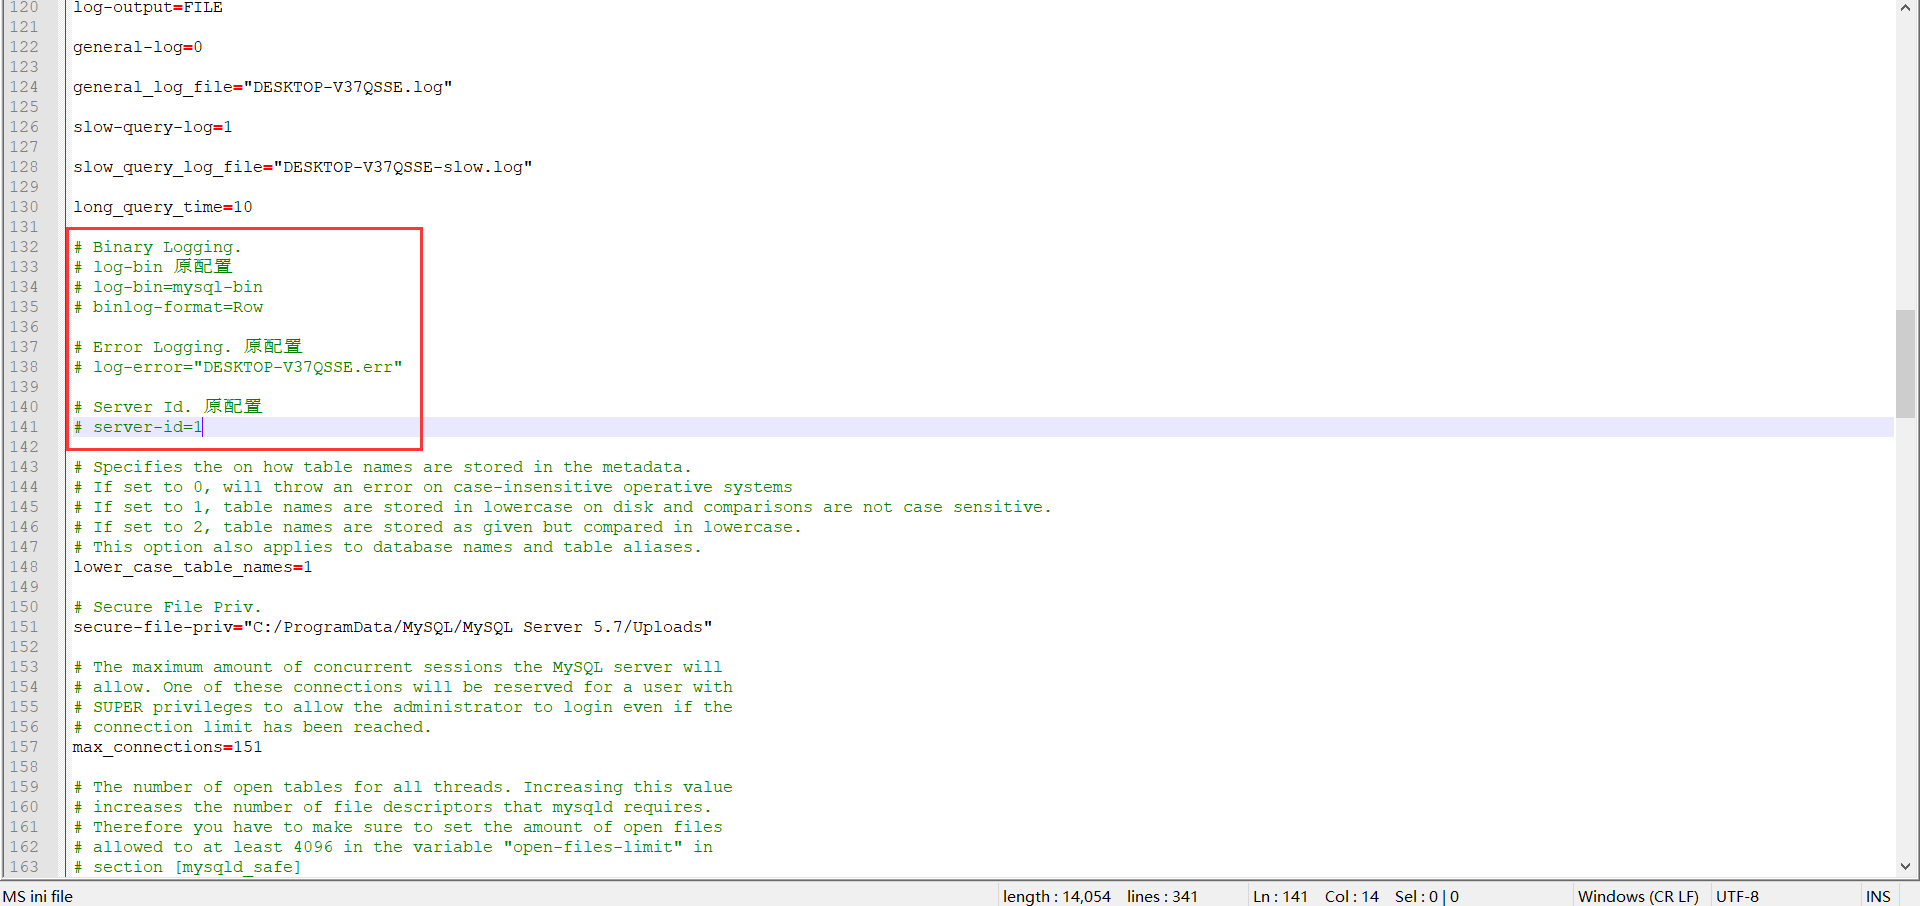The image size is (1920, 906).
Task: Click the 'lines : 341' status bar entry
Action: click(1162, 896)
